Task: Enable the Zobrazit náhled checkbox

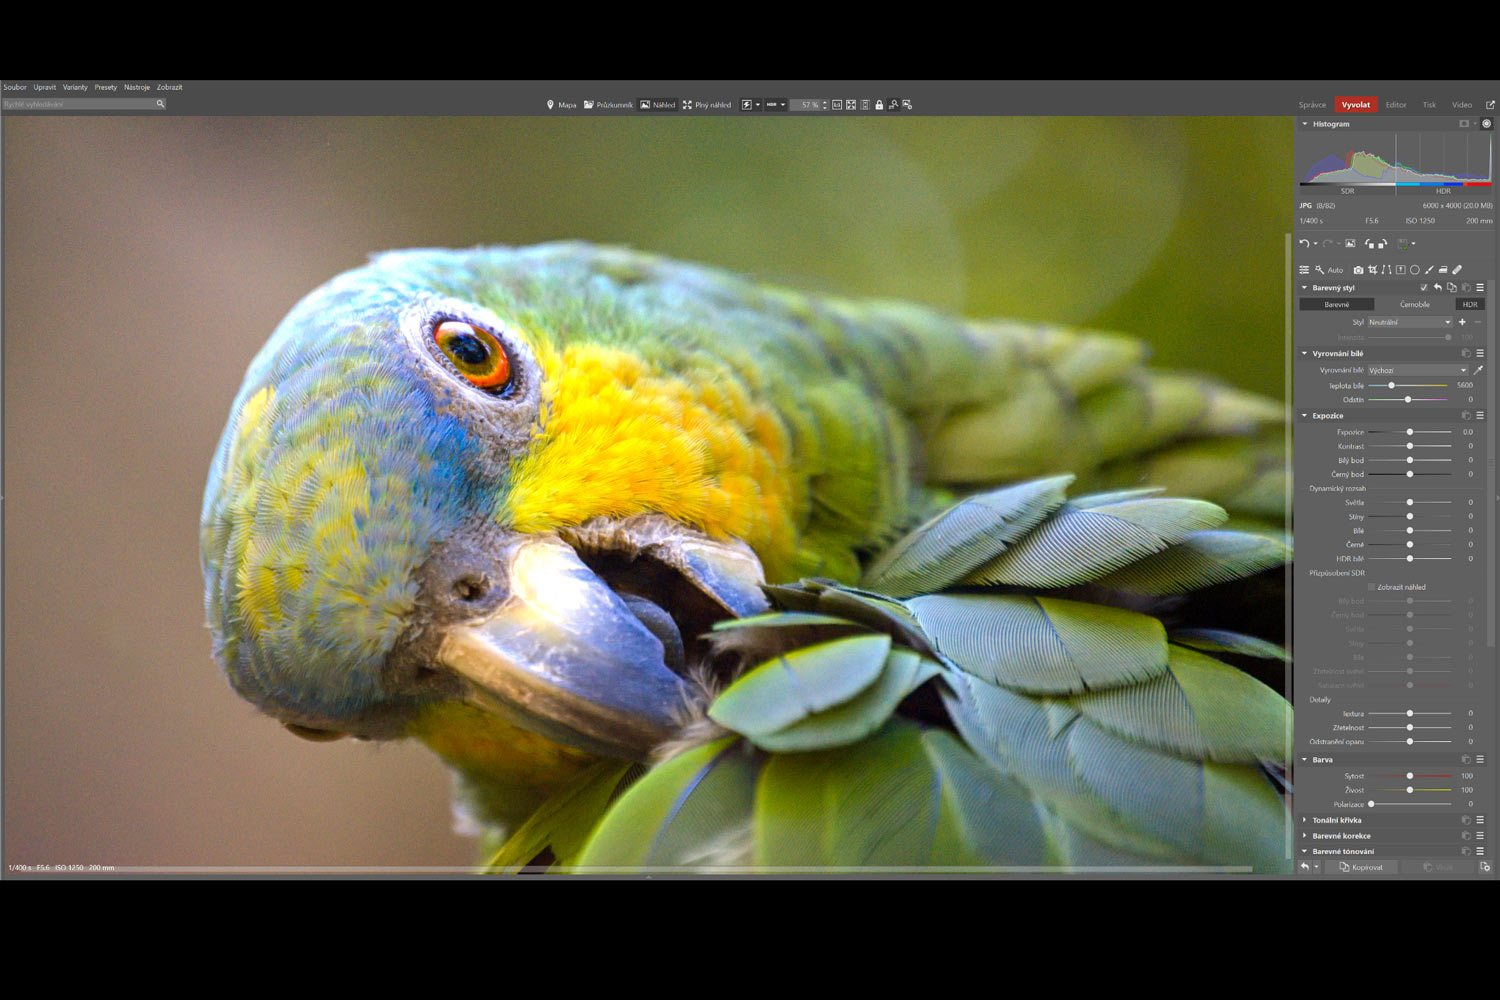Action: coord(1371,587)
